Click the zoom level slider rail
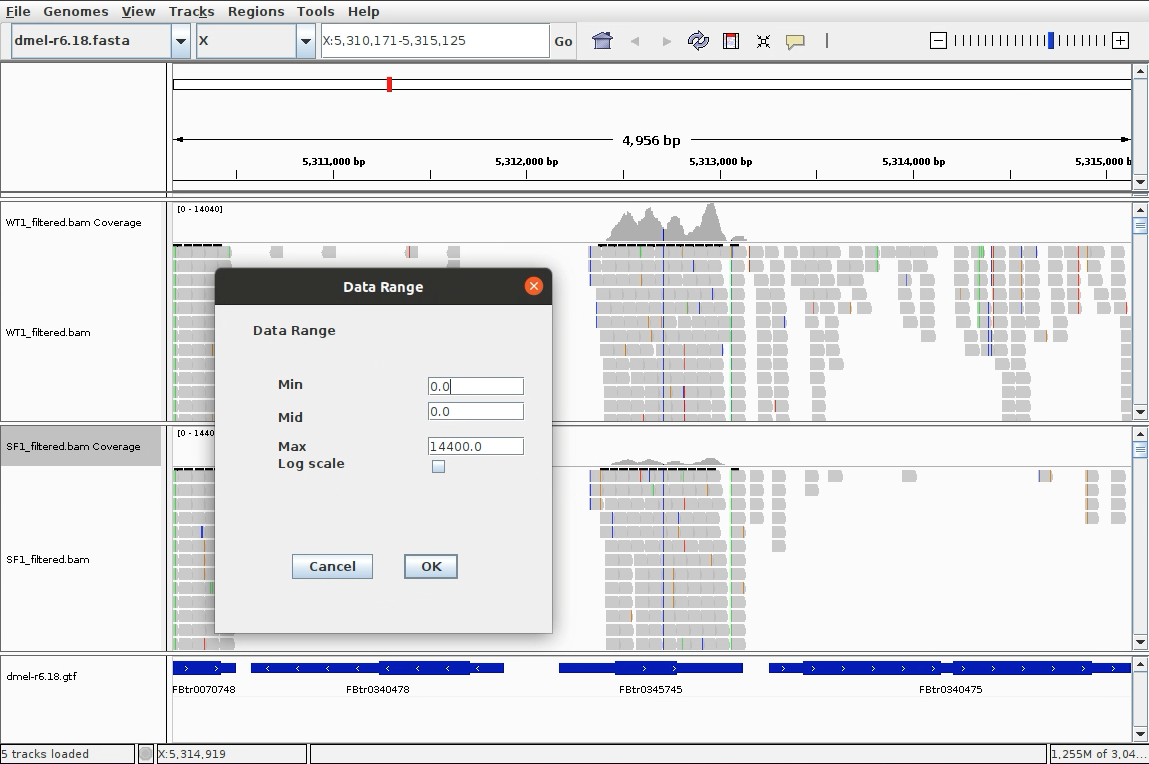The width and height of the screenshot is (1149, 764). point(1030,41)
